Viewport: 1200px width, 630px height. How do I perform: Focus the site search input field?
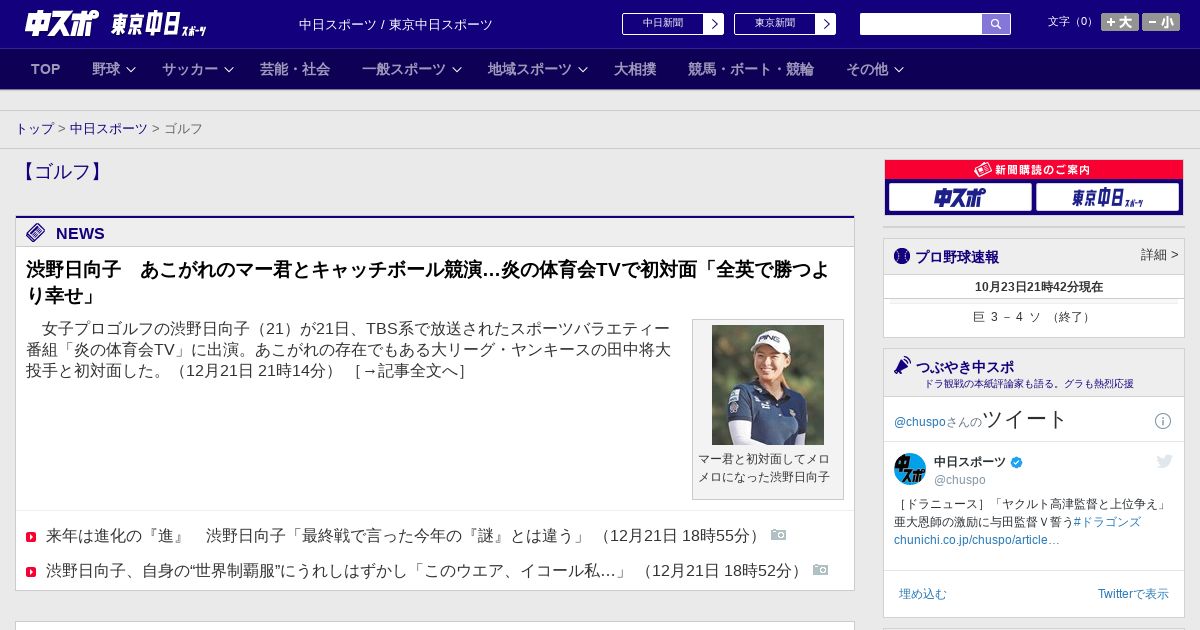(921, 24)
